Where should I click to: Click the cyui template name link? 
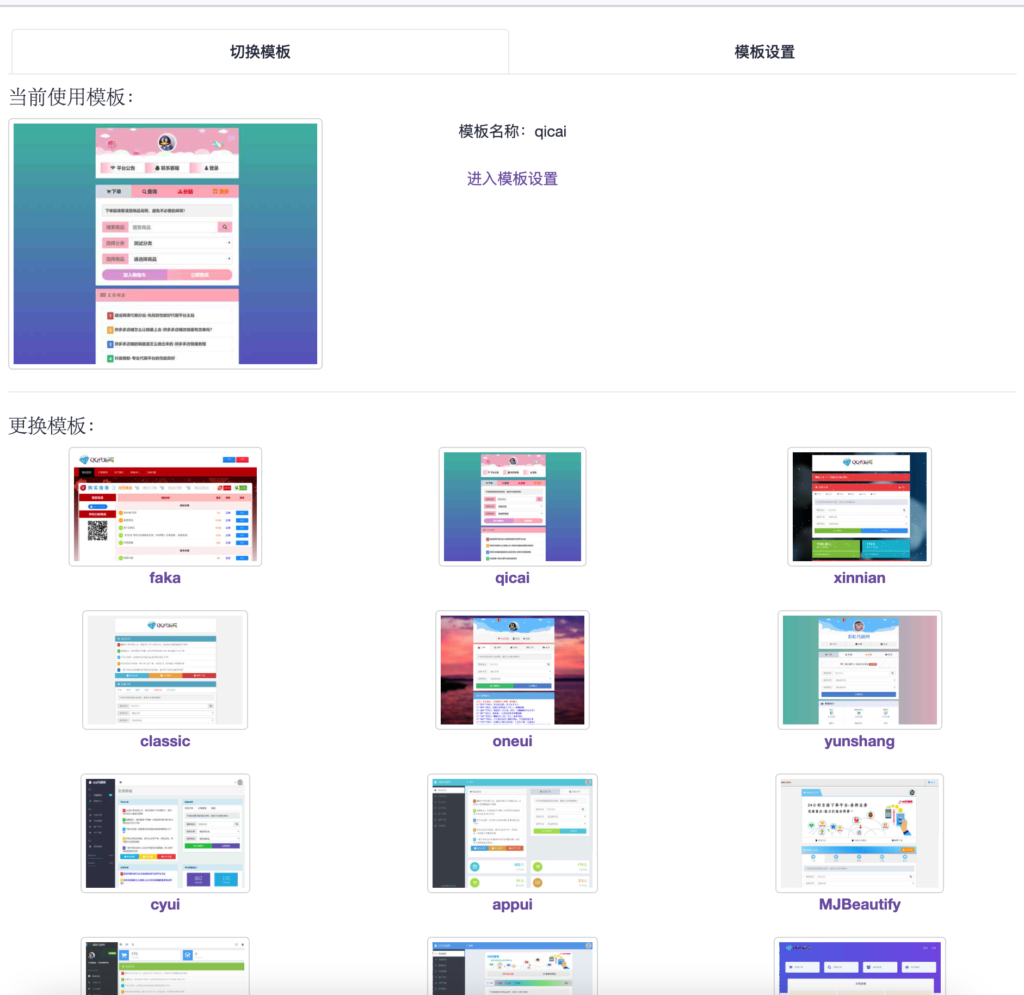[165, 904]
